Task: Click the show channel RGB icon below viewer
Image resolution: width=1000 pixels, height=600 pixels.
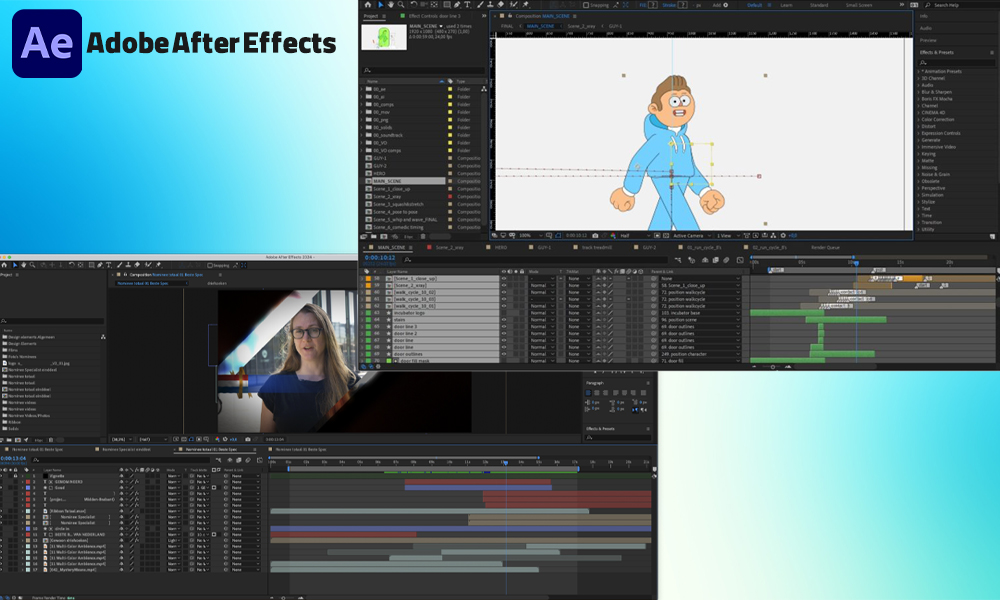Action: point(614,235)
